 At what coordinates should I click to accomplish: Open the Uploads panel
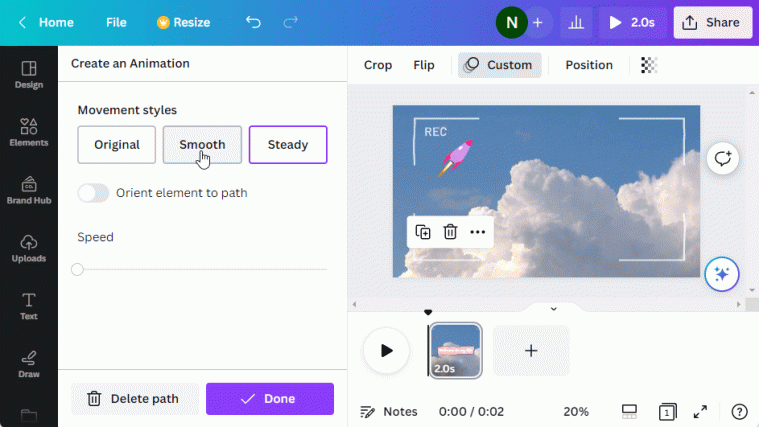coord(29,248)
